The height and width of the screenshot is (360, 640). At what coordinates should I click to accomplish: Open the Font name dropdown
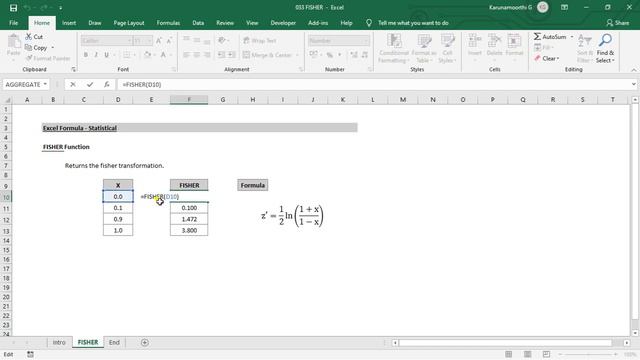coord(130,41)
